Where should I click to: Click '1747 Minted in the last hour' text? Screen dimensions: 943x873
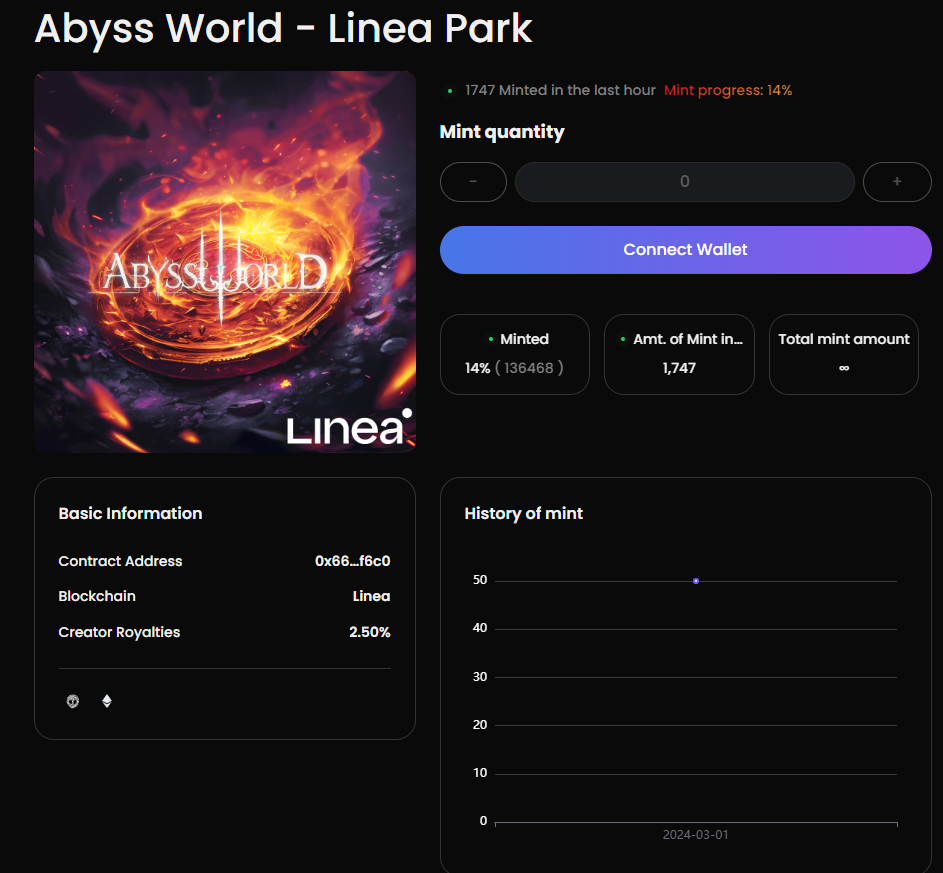(x=560, y=90)
